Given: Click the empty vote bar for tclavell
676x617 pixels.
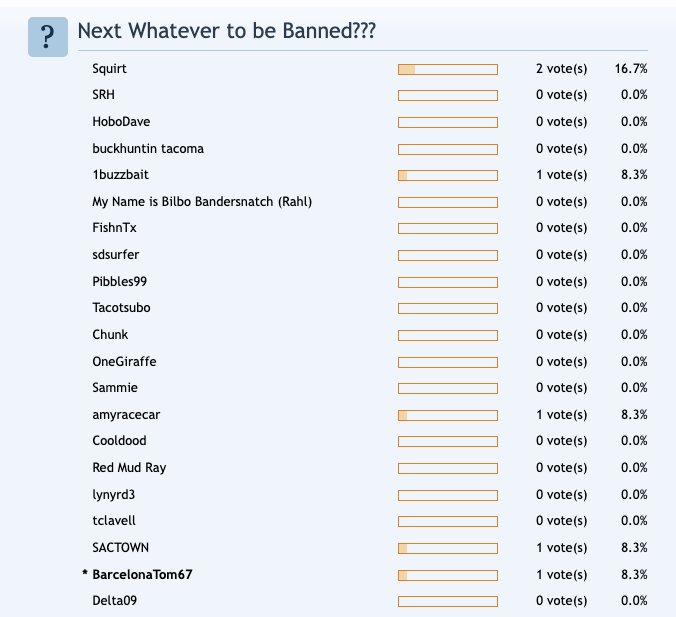Looking at the screenshot, I should 448,522.
